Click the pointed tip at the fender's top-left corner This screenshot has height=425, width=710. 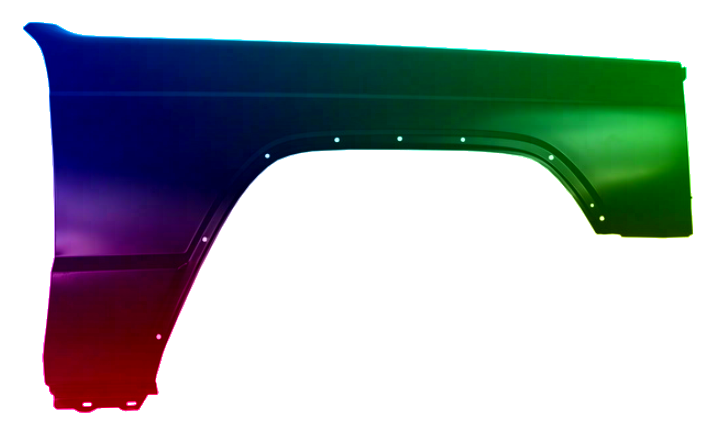(28, 27)
